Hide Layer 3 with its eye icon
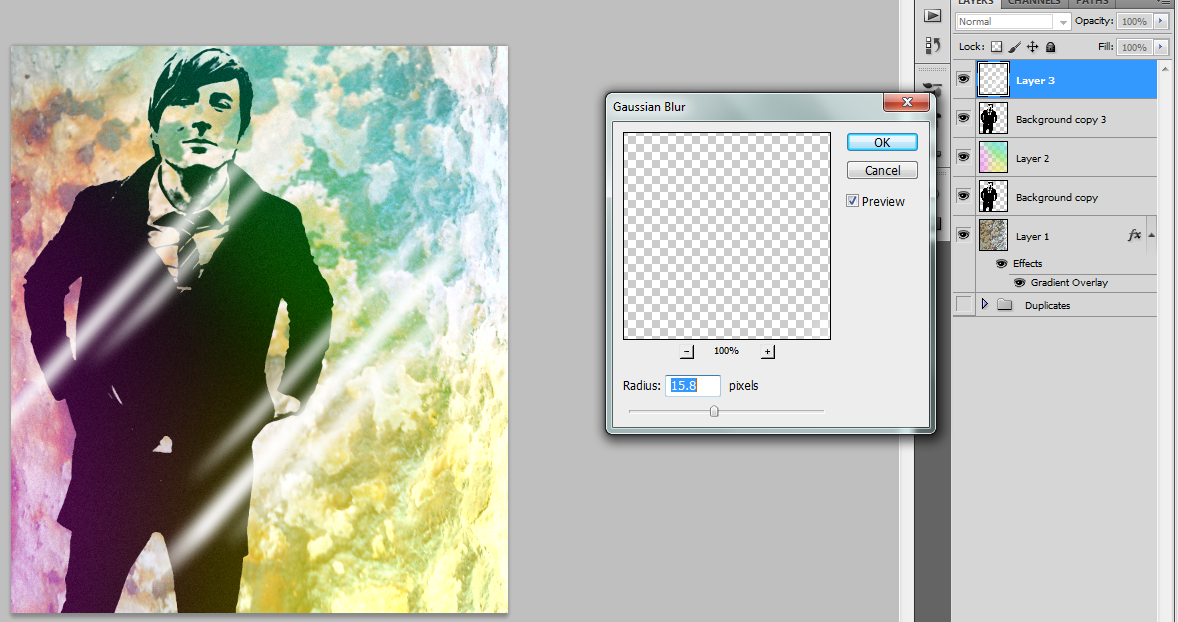The width and height of the screenshot is (1178, 622). coord(963,79)
